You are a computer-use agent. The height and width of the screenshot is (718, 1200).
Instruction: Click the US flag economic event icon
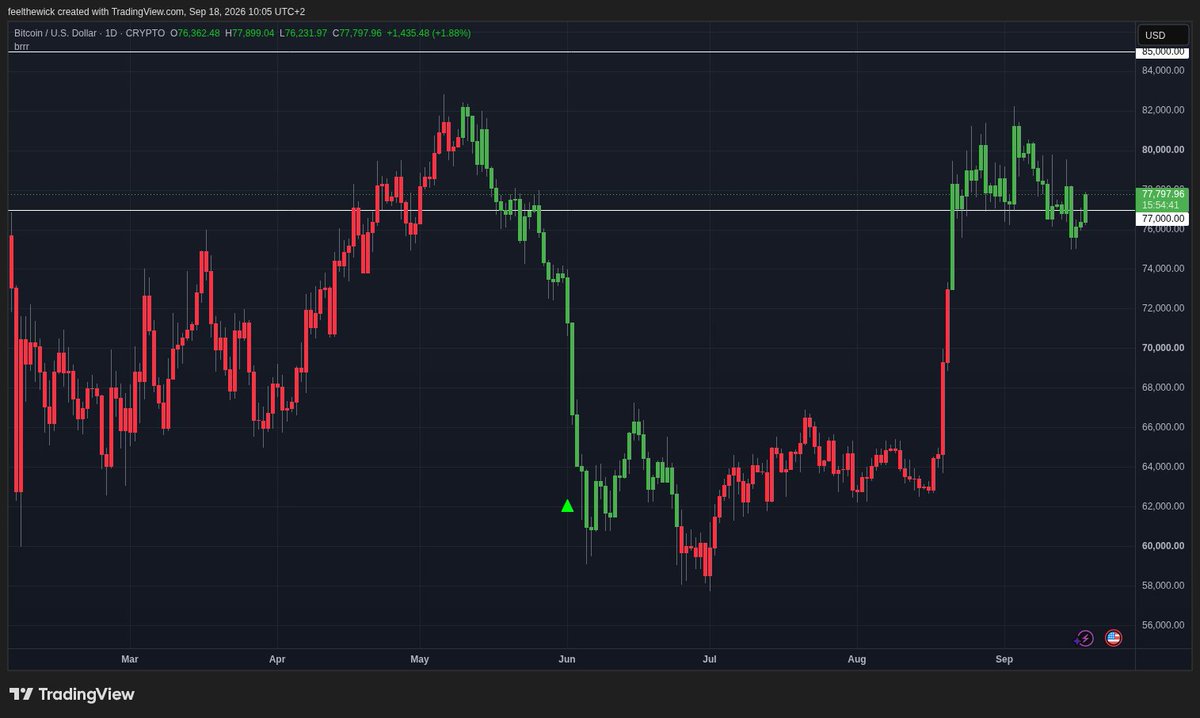[1113, 638]
